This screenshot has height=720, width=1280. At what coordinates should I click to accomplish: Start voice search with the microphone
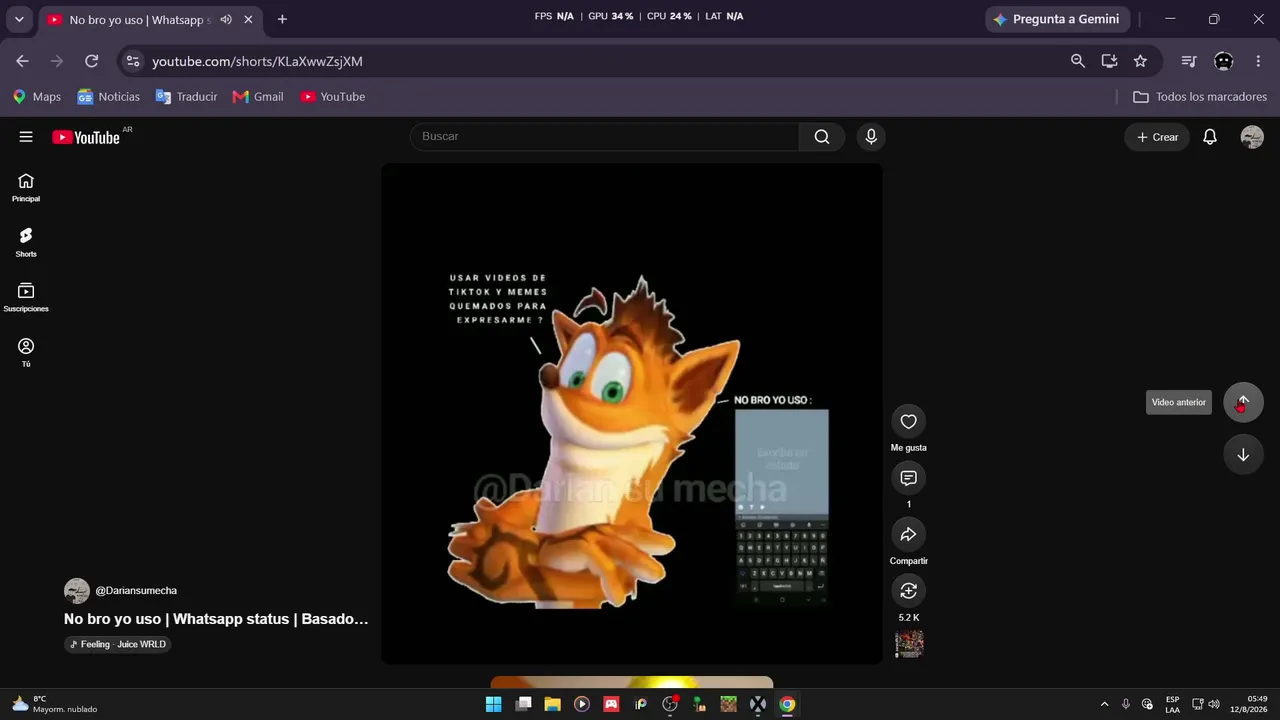tap(871, 137)
